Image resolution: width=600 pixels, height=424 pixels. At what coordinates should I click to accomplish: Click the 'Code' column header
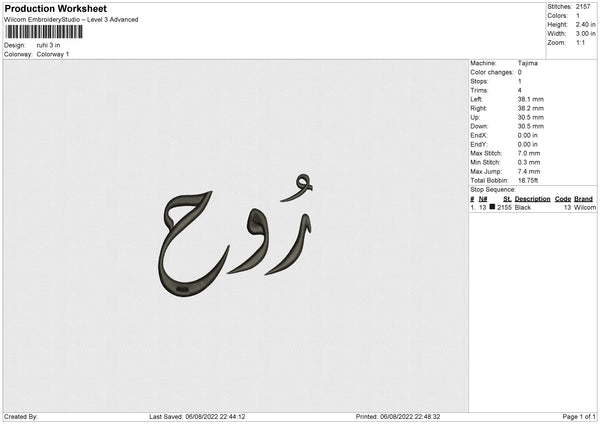click(x=563, y=199)
